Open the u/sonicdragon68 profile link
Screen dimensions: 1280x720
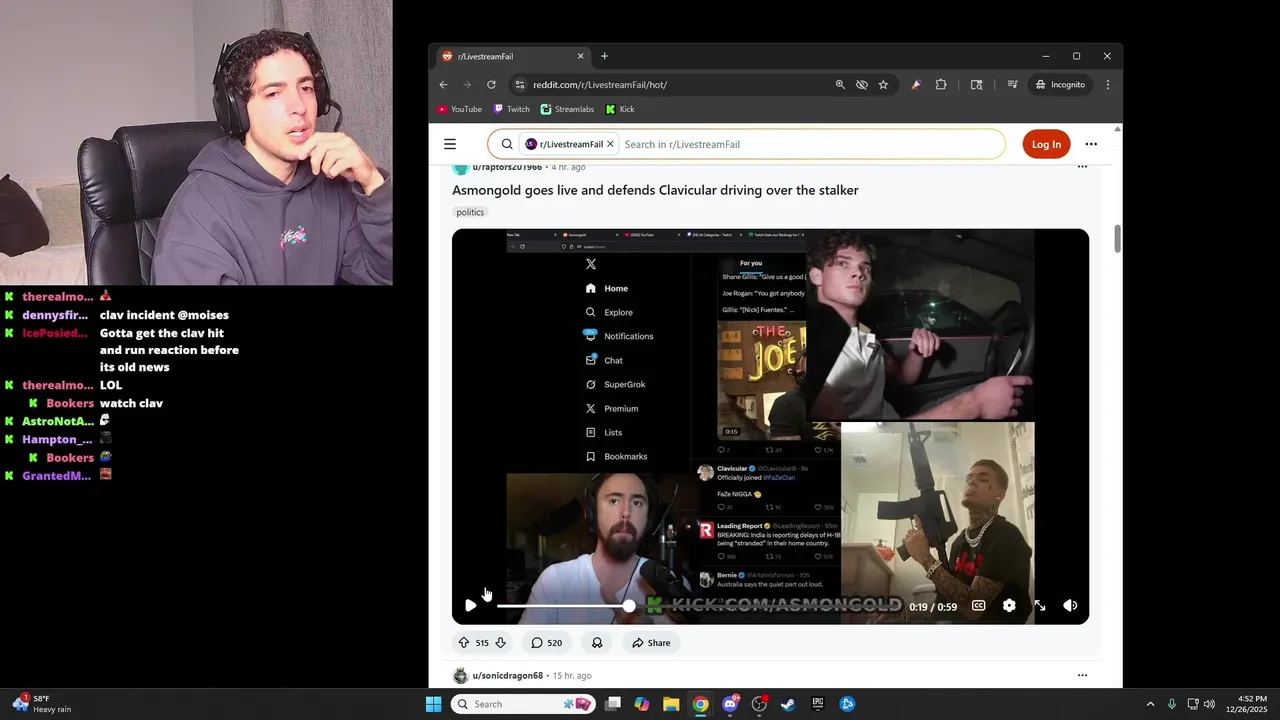508,676
